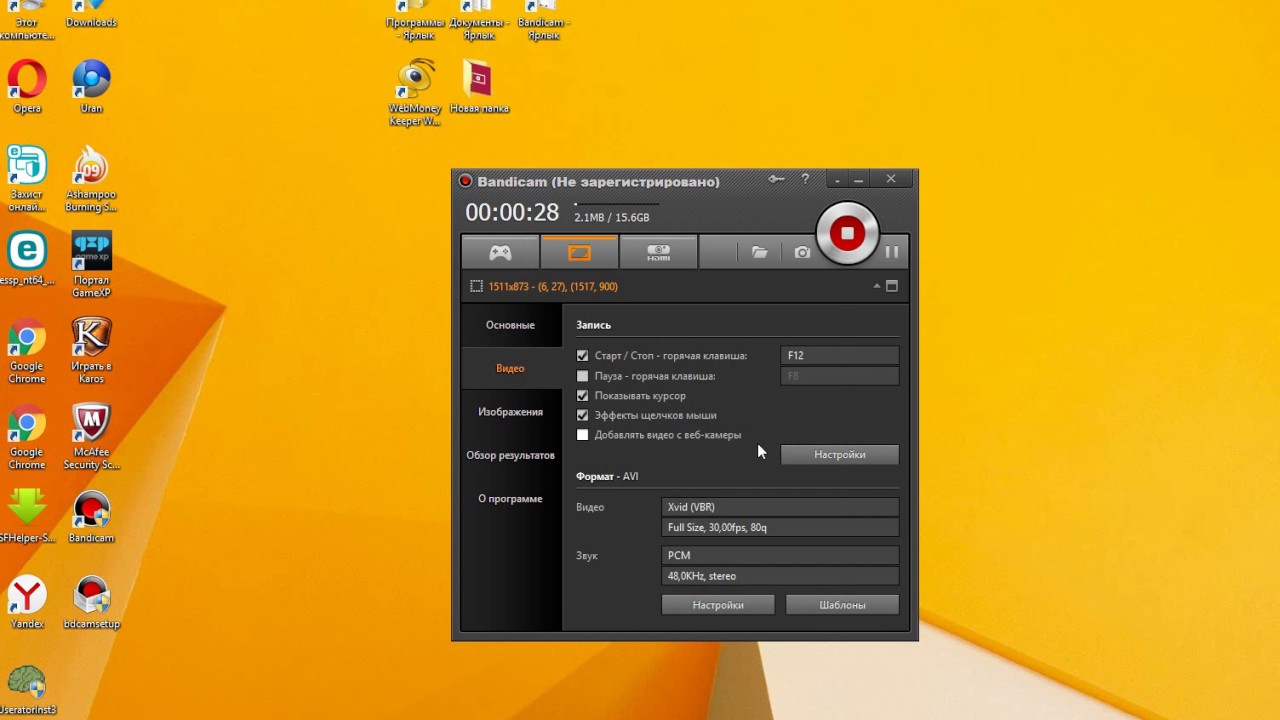Toggle Старт / Стоп hotkey checkbox
Viewport: 1280px width, 720px height.
pyautogui.click(x=583, y=356)
